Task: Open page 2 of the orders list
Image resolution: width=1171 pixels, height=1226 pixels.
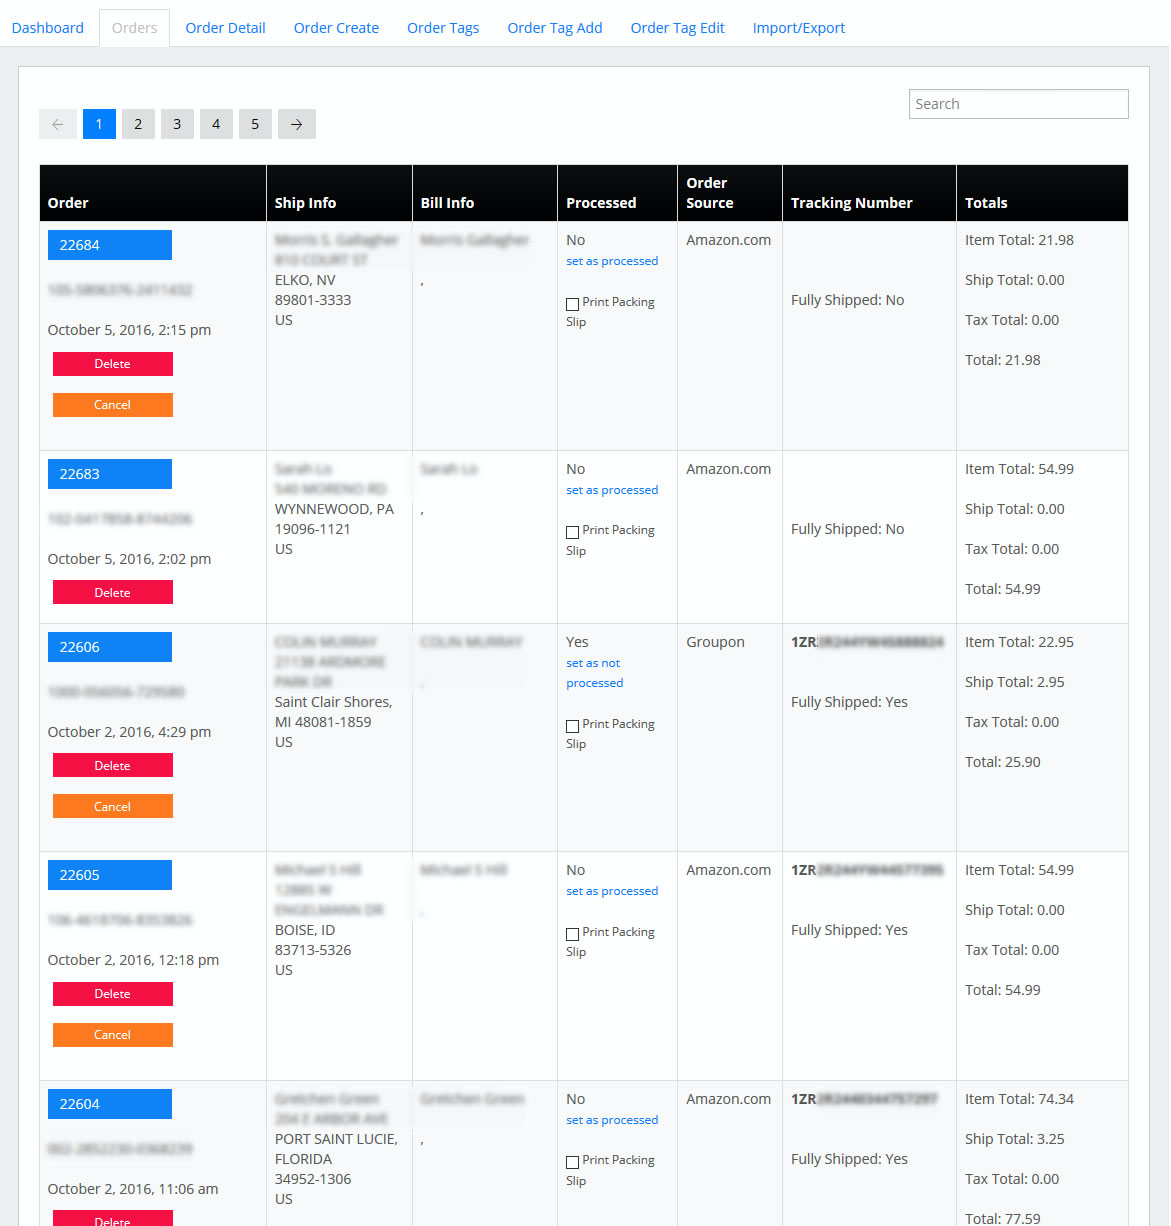Action: coord(138,123)
